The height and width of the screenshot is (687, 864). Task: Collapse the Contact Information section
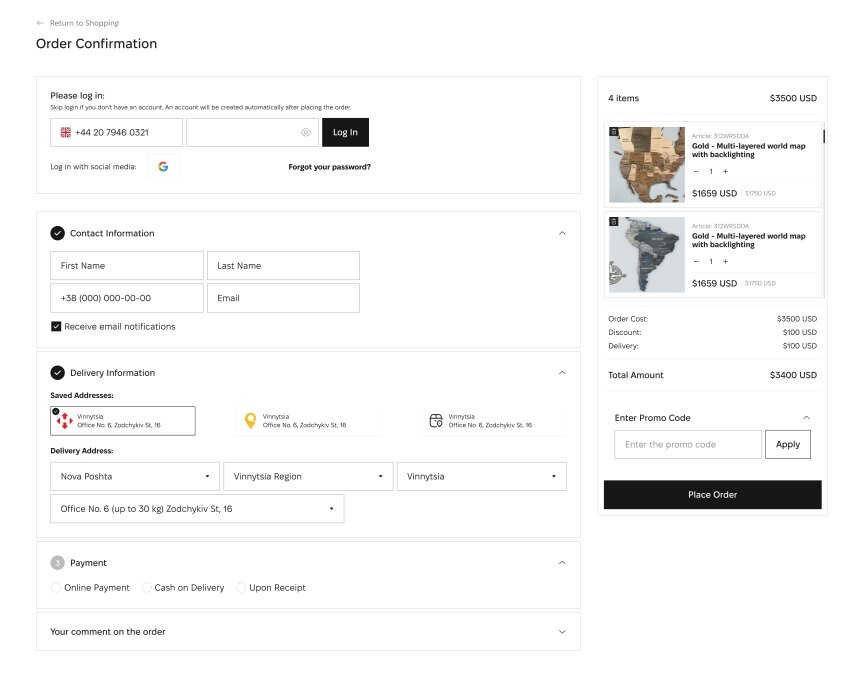coord(562,233)
